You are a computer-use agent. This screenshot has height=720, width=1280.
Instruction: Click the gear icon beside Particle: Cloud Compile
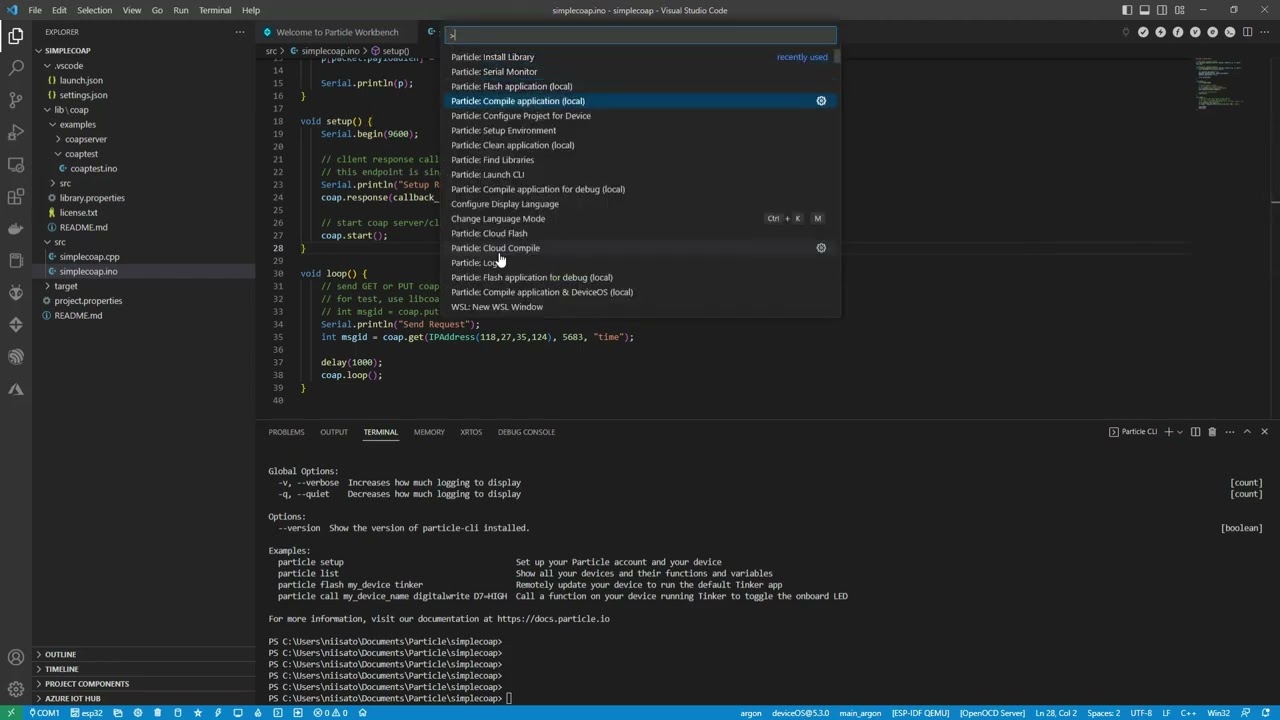(821, 248)
